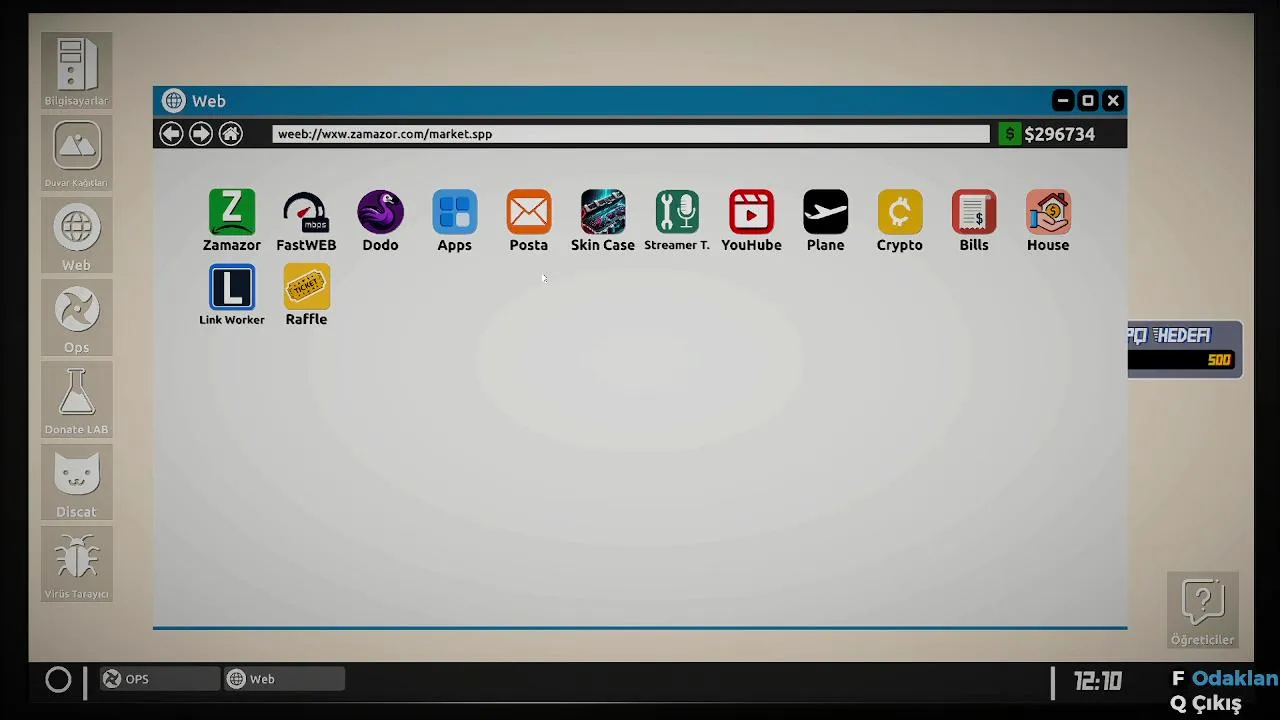Open the Öğreticiler tutorials help icon
Image resolution: width=1280 pixels, height=720 pixels.
point(1203,609)
